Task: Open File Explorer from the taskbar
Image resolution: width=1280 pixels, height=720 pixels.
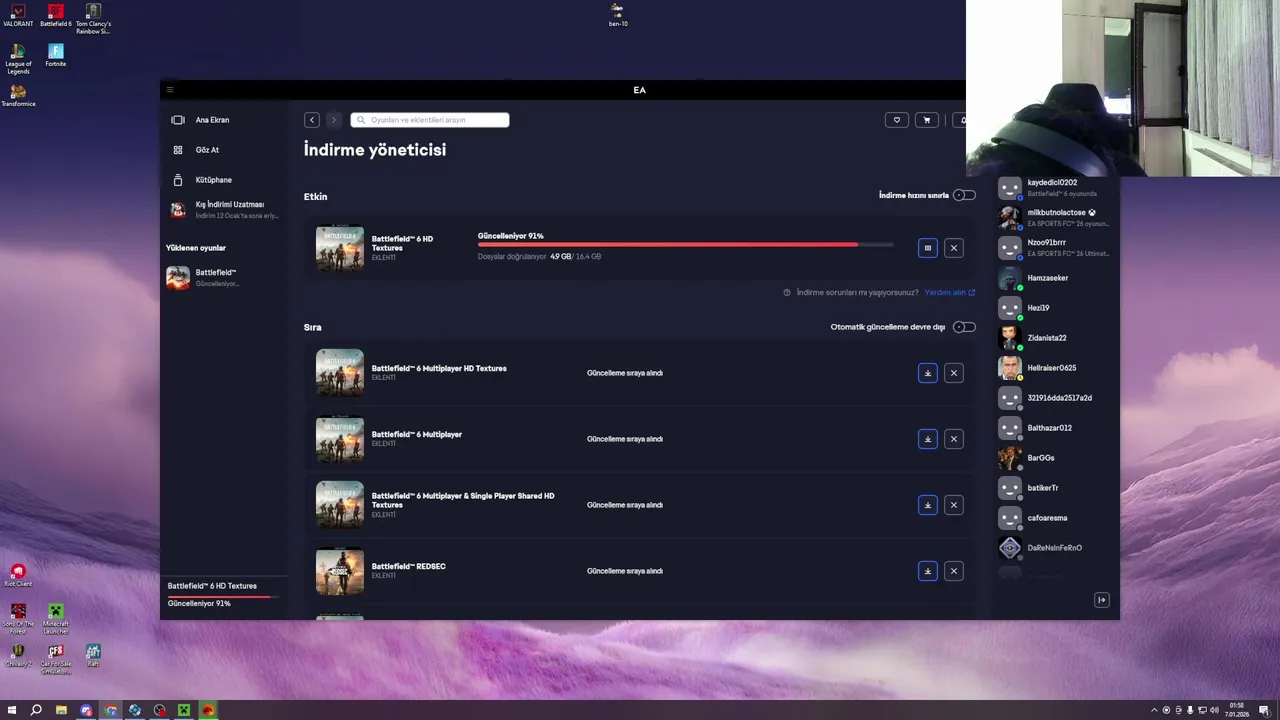Action: click(61, 710)
